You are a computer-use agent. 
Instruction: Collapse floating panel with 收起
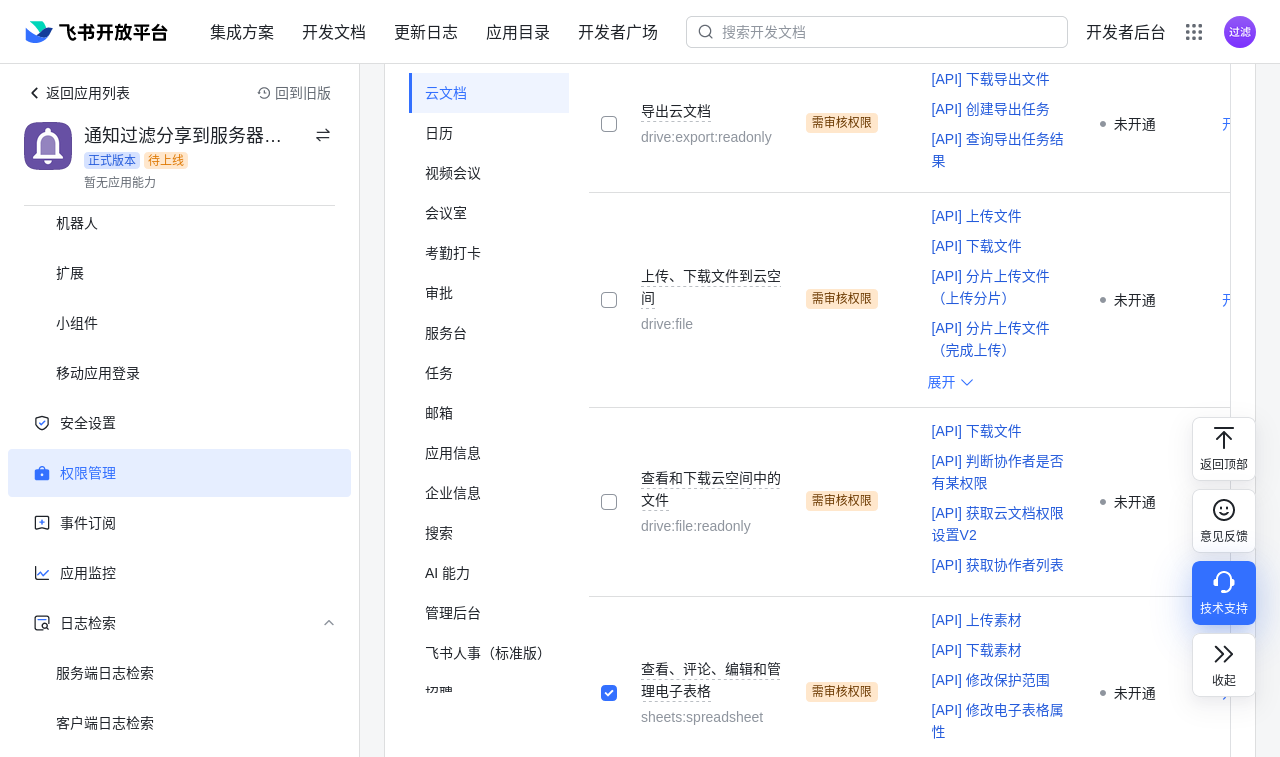1224,665
